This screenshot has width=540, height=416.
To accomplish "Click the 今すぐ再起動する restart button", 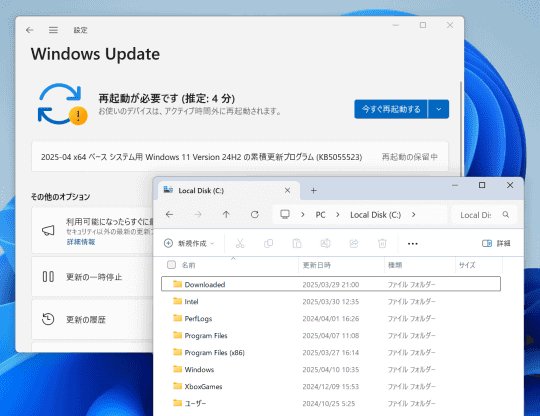I will tap(391, 109).
